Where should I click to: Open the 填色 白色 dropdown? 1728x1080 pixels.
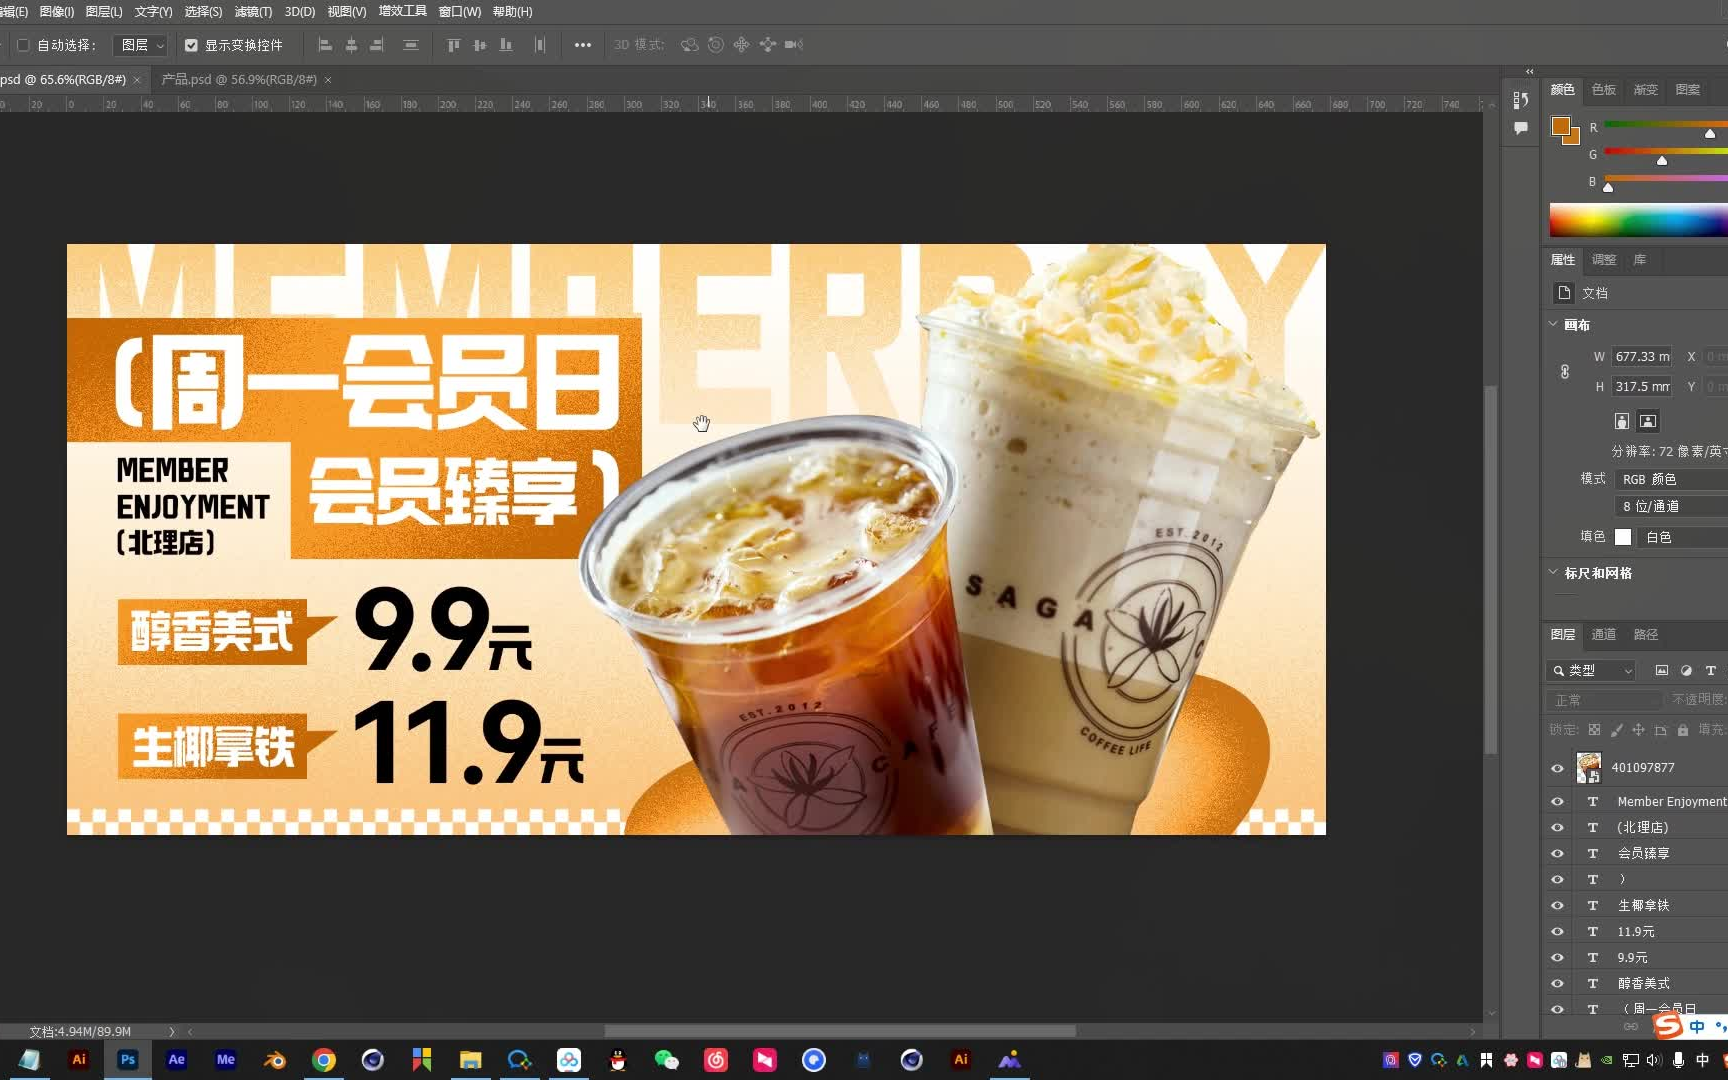pyautogui.click(x=1683, y=537)
